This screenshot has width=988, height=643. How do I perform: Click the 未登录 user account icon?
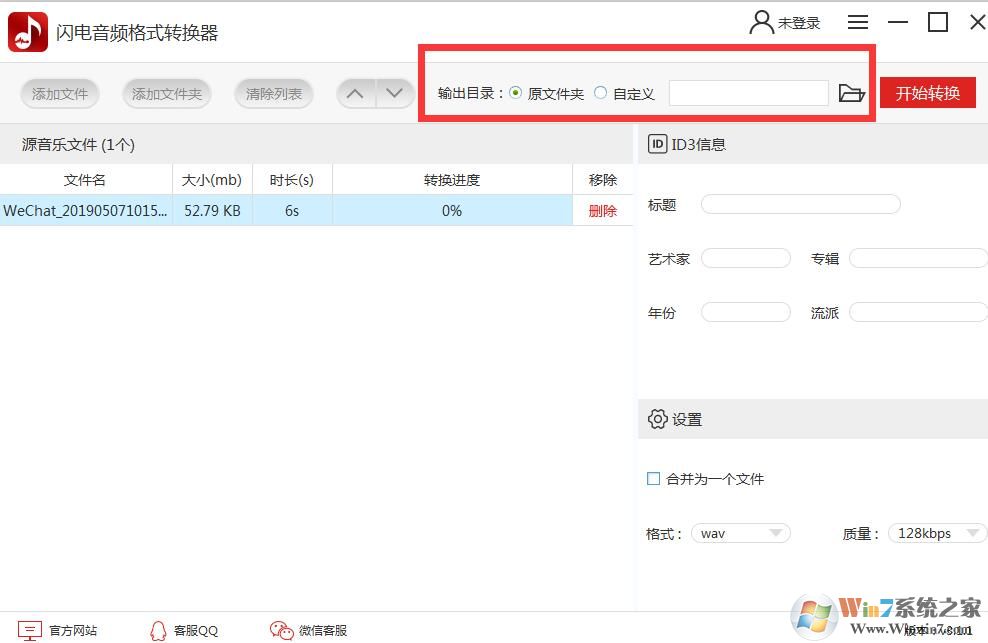pos(761,21)
